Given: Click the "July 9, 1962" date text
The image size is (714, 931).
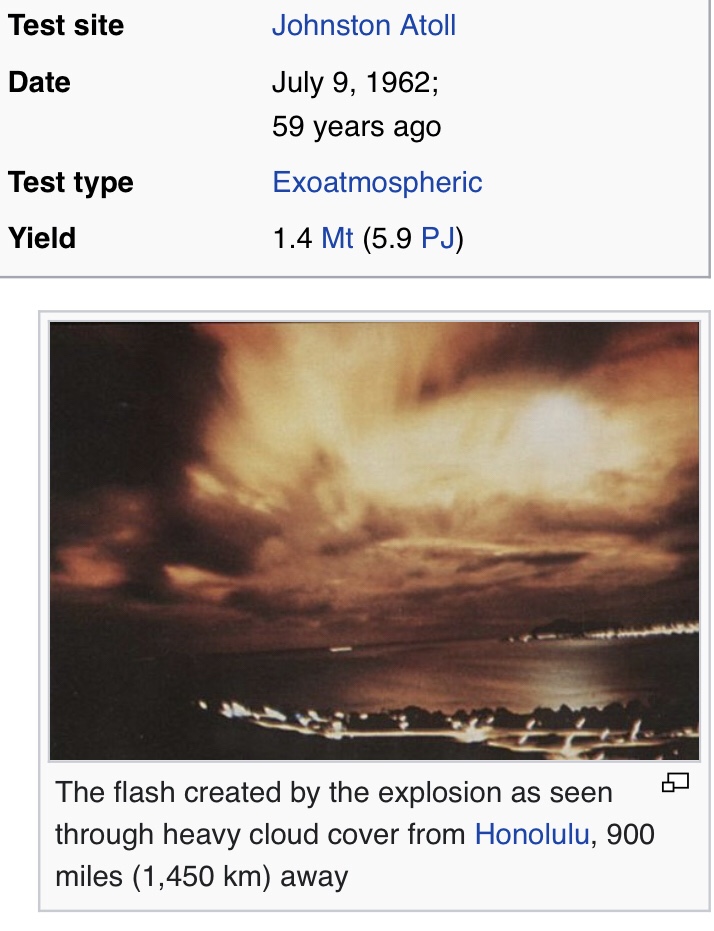Looking at the screenshot, I should point(354,81).
